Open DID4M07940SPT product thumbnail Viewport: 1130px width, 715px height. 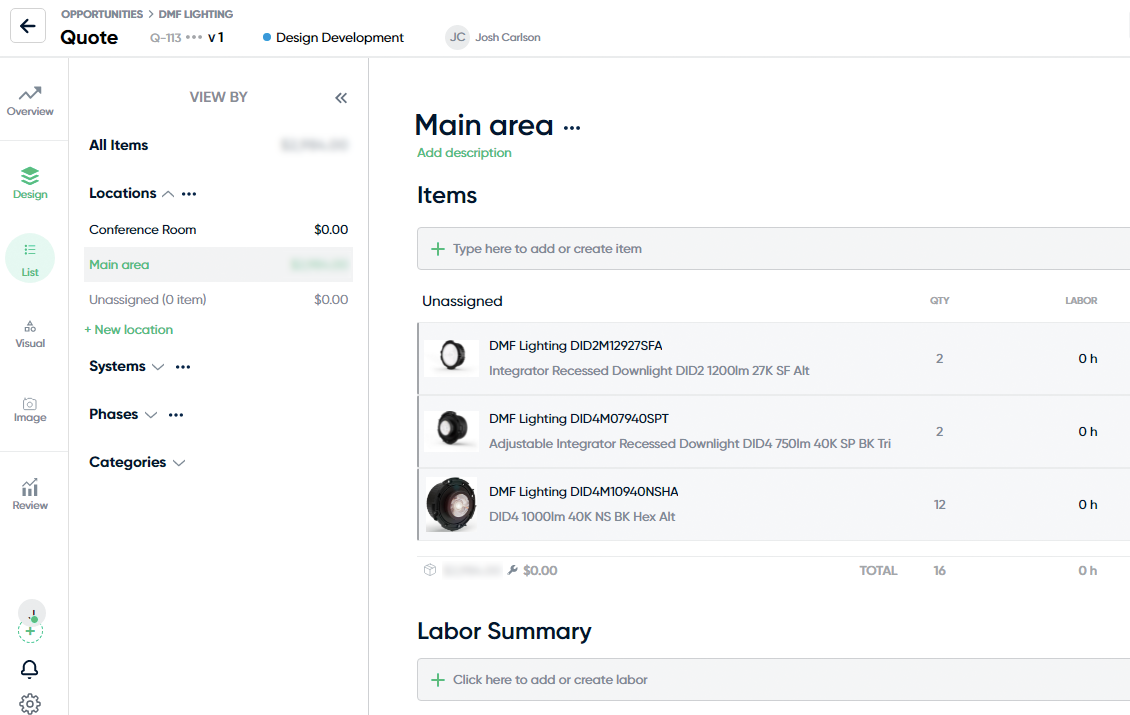(452, 430)
